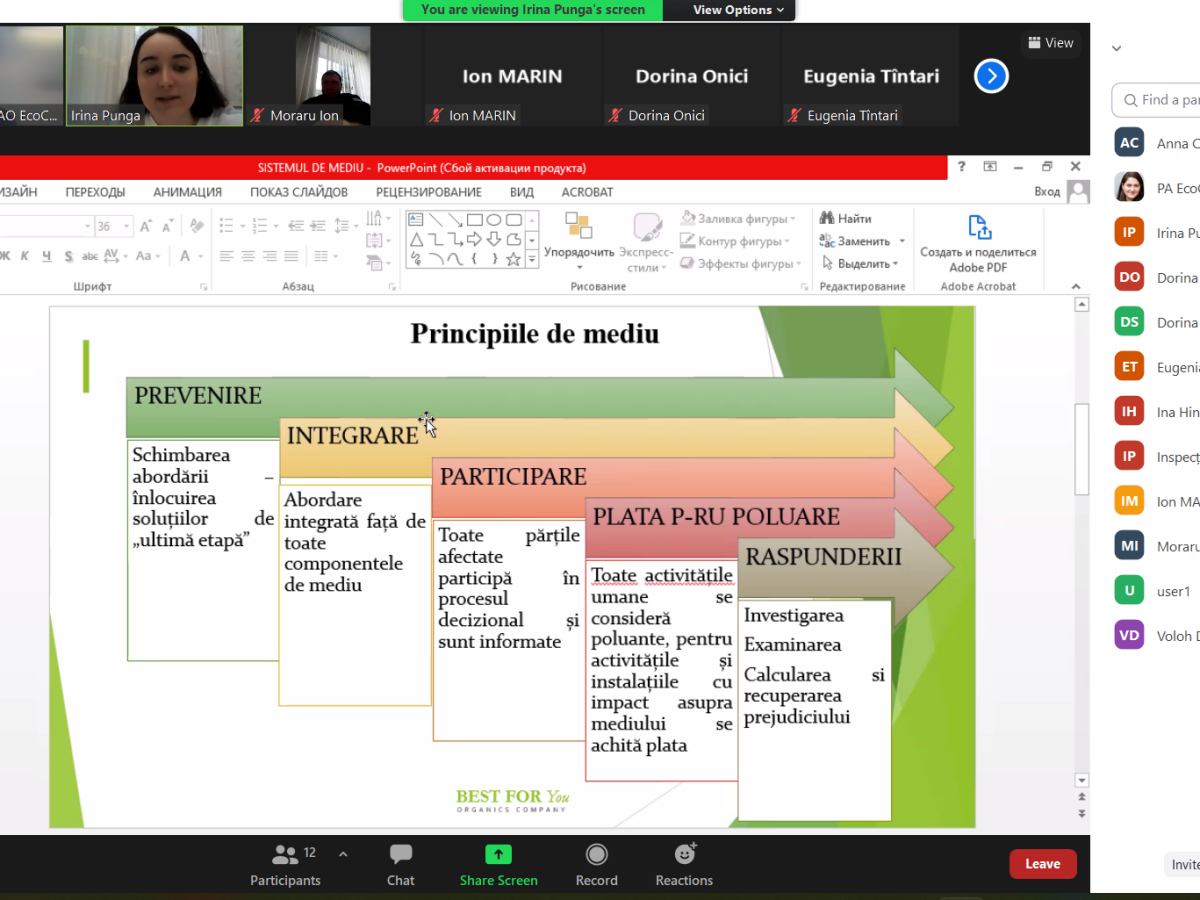
Task: Open the АНИМАЦИЯ ribbon tab
Action: (187, 192)
